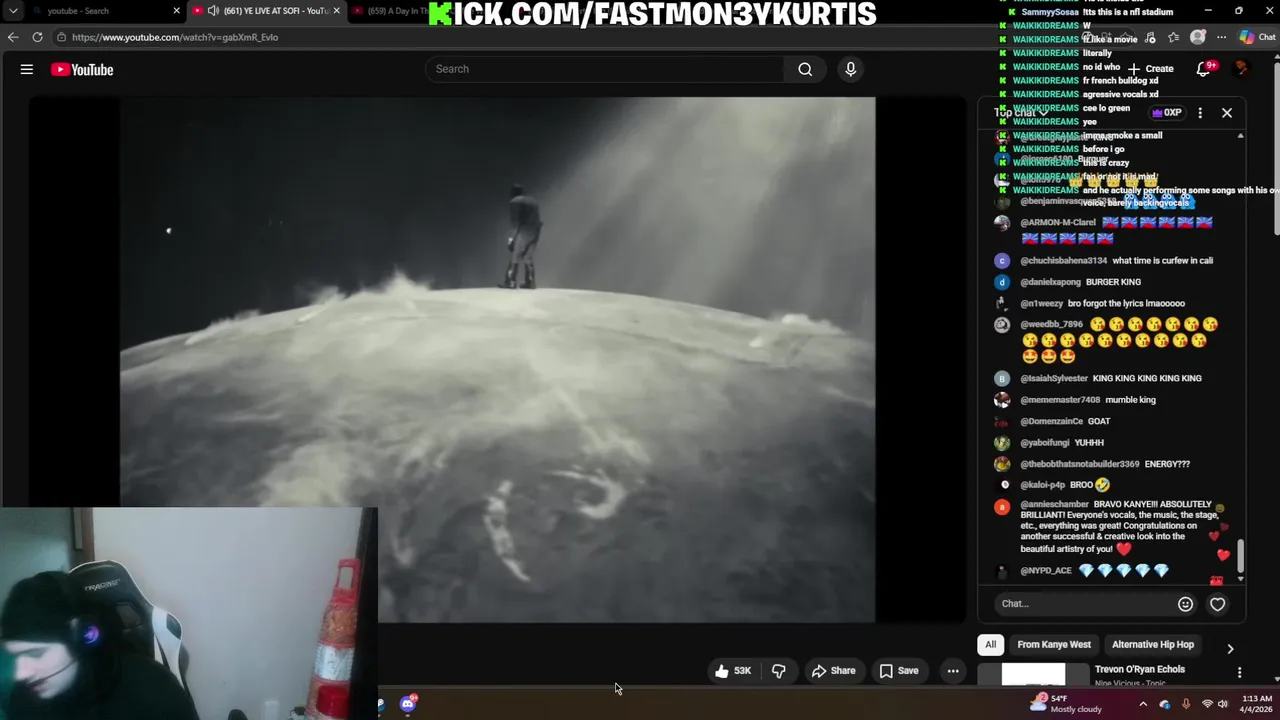Open the browser Chat sidebar button

[x=1257, y=37]
